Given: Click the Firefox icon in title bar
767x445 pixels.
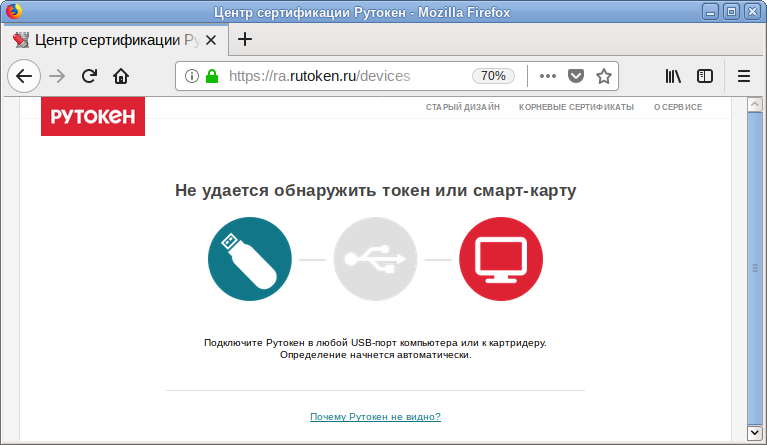Looking at the screenshot, I should (x=14, y=11).
